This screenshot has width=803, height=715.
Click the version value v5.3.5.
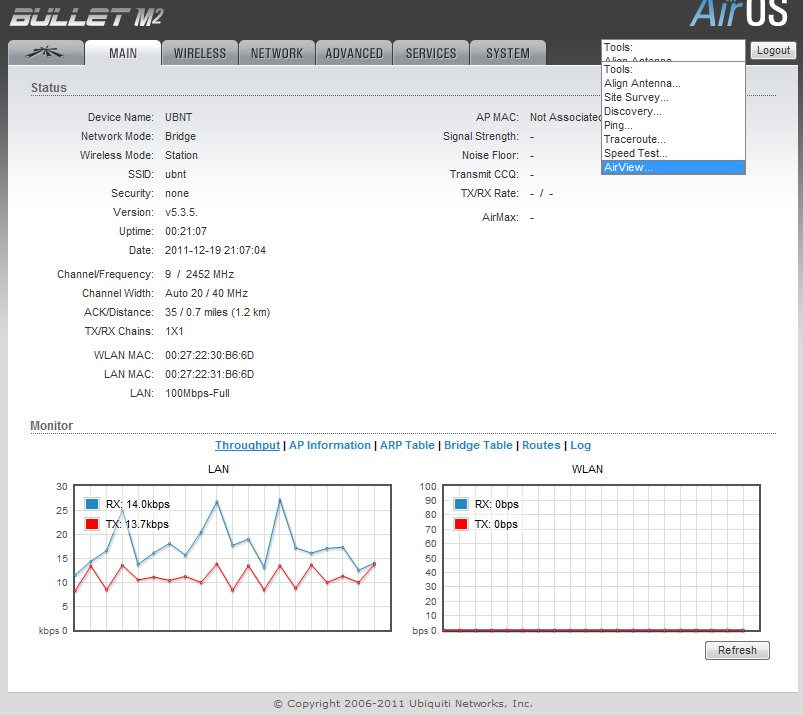[181, 212]
